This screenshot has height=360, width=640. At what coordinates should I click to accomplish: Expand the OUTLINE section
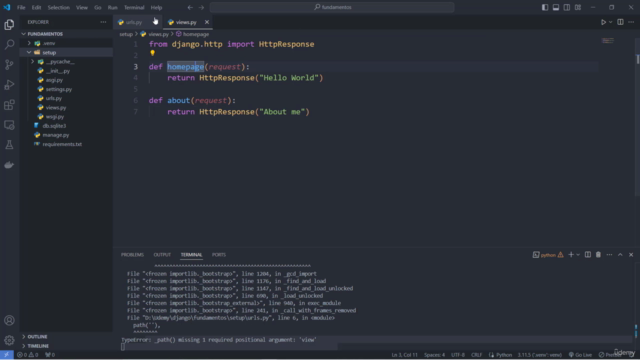pos(24,337)
